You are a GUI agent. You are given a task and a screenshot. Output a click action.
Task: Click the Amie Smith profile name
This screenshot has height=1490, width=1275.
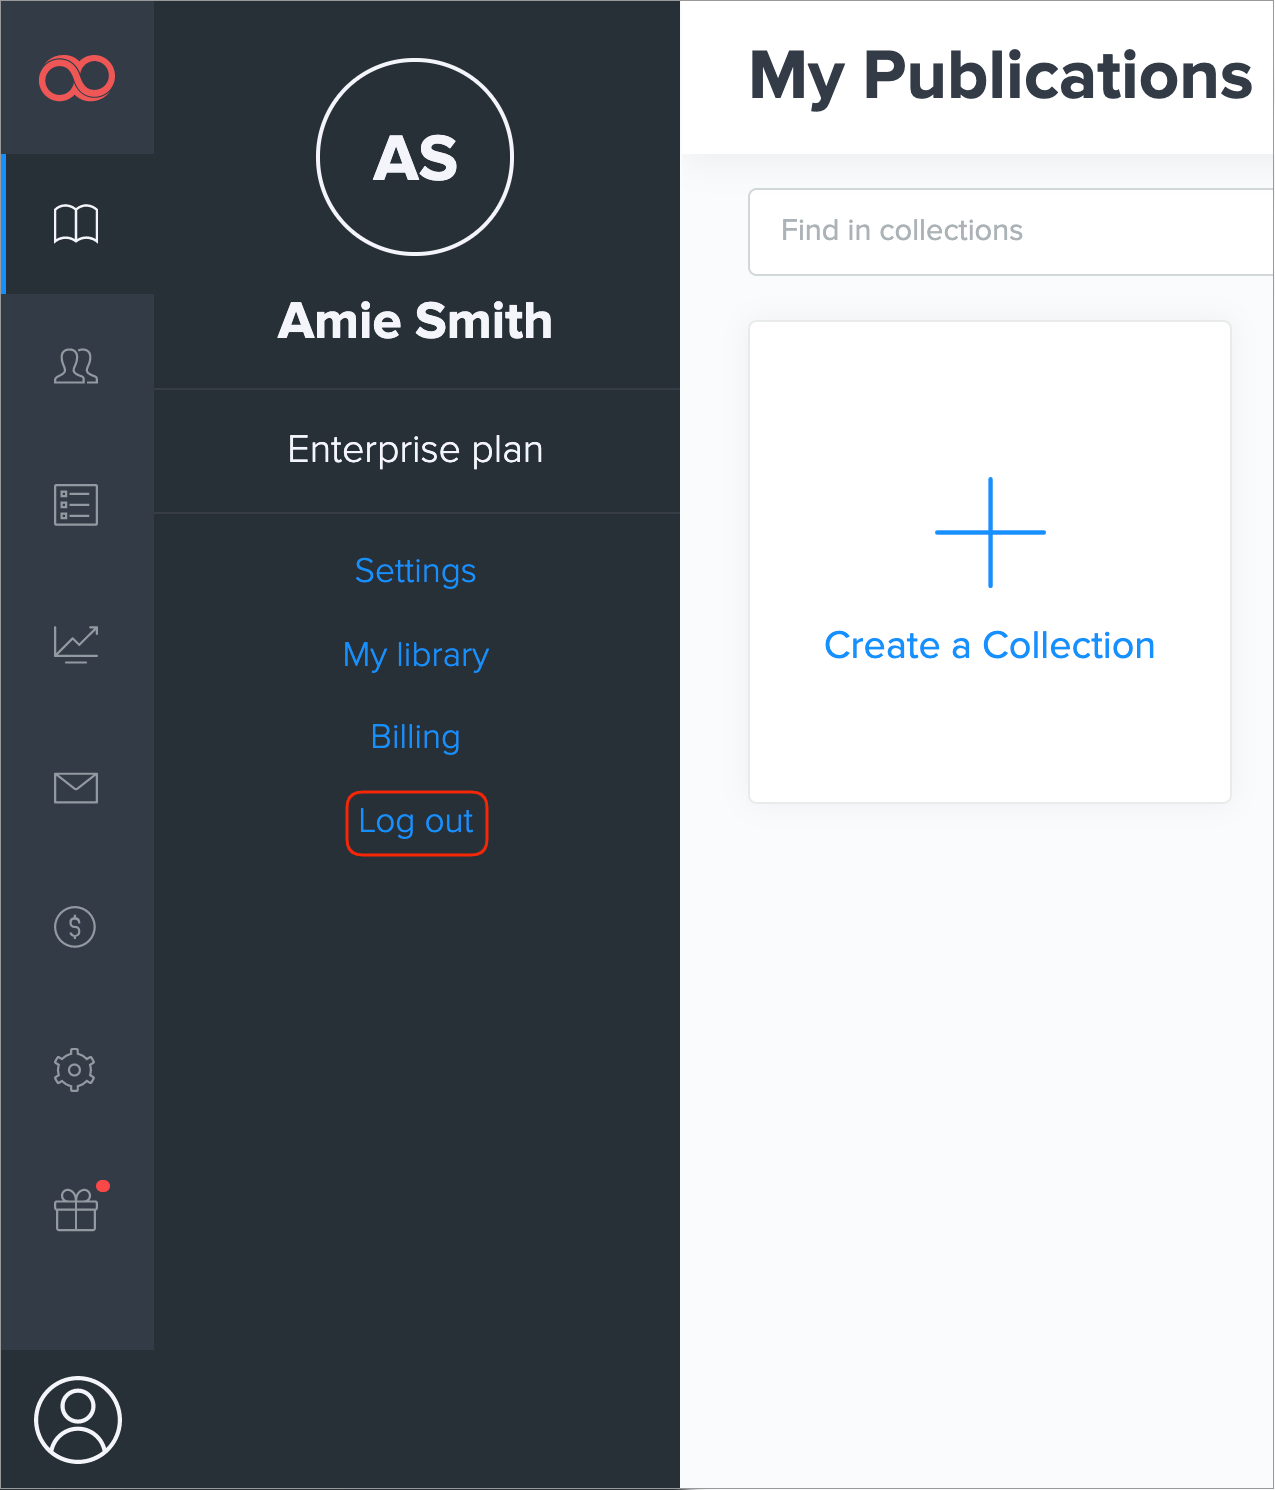point(415,321)
